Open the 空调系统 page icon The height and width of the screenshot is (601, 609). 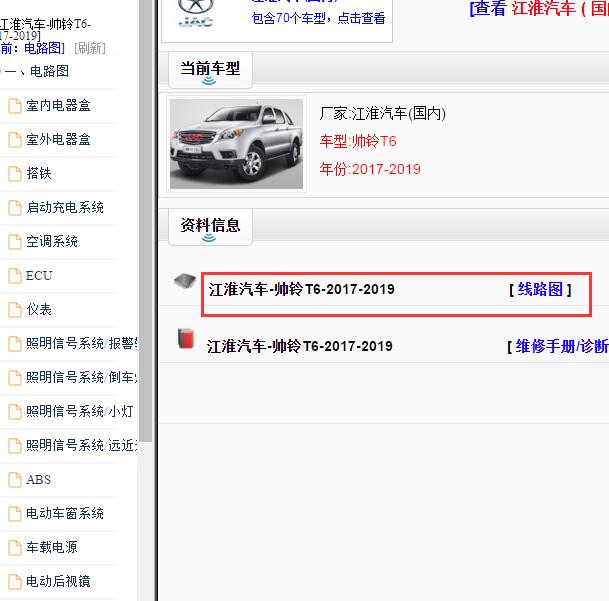coord(15,242)
